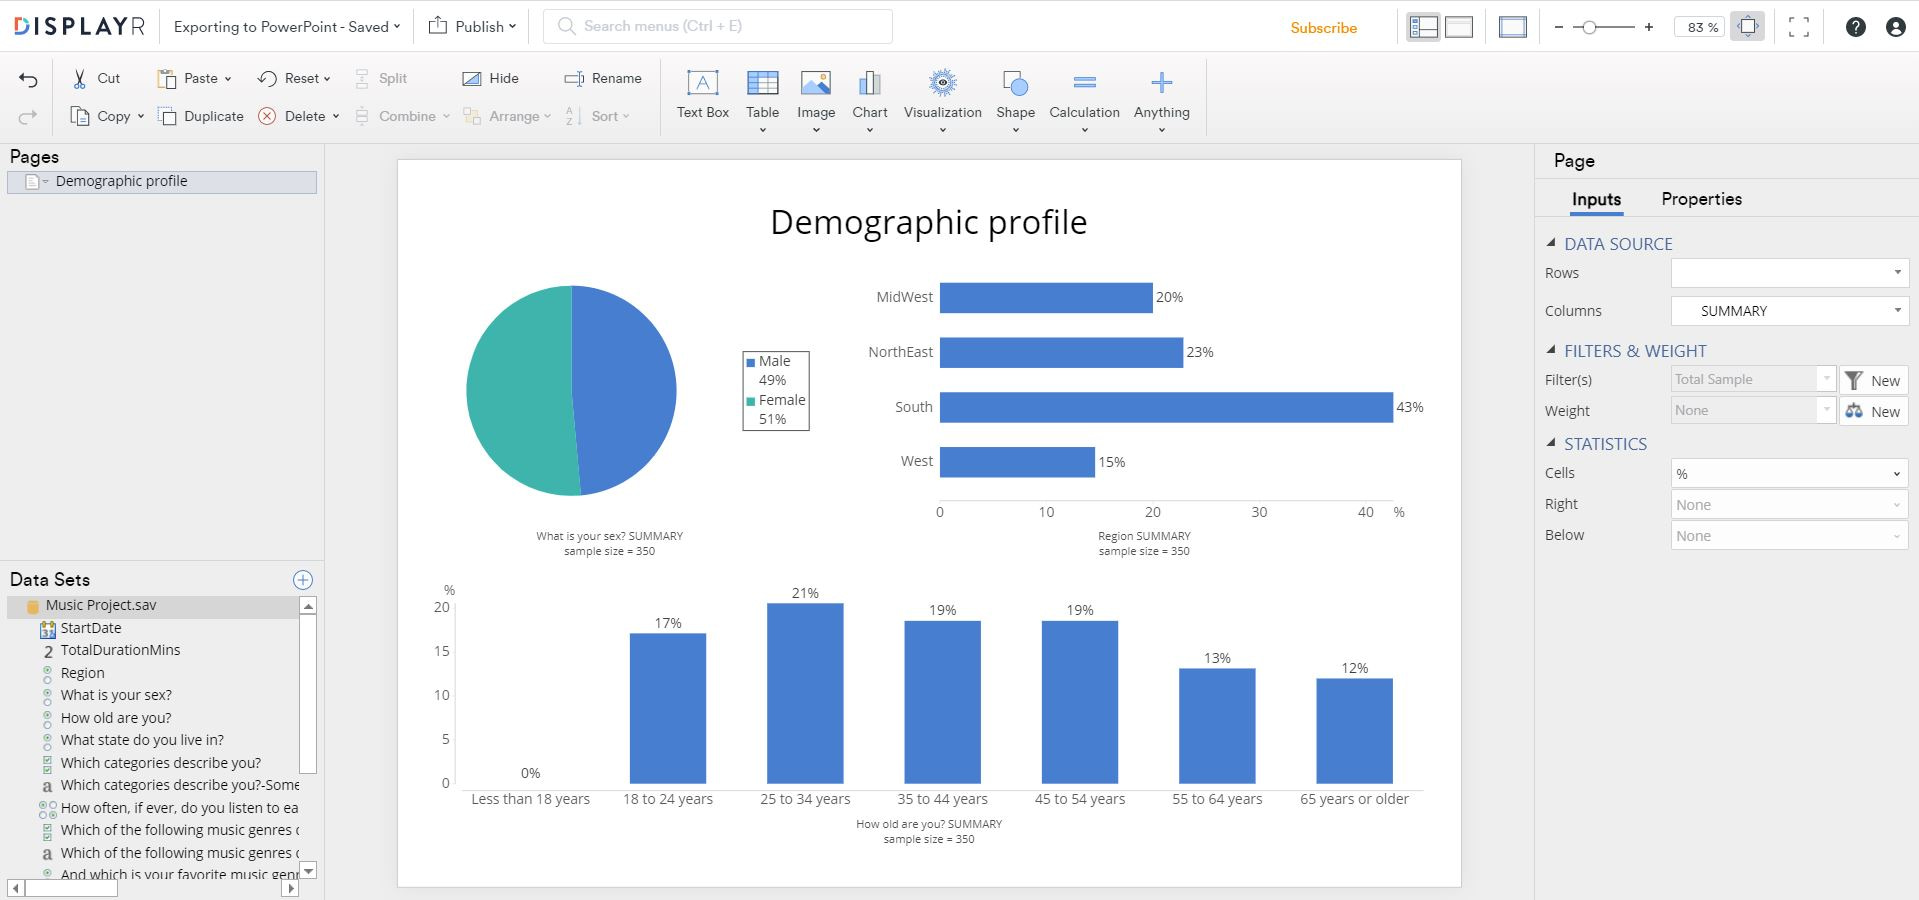
Task: Open the Visualization insert menu
Action: (x=942, y=94)
